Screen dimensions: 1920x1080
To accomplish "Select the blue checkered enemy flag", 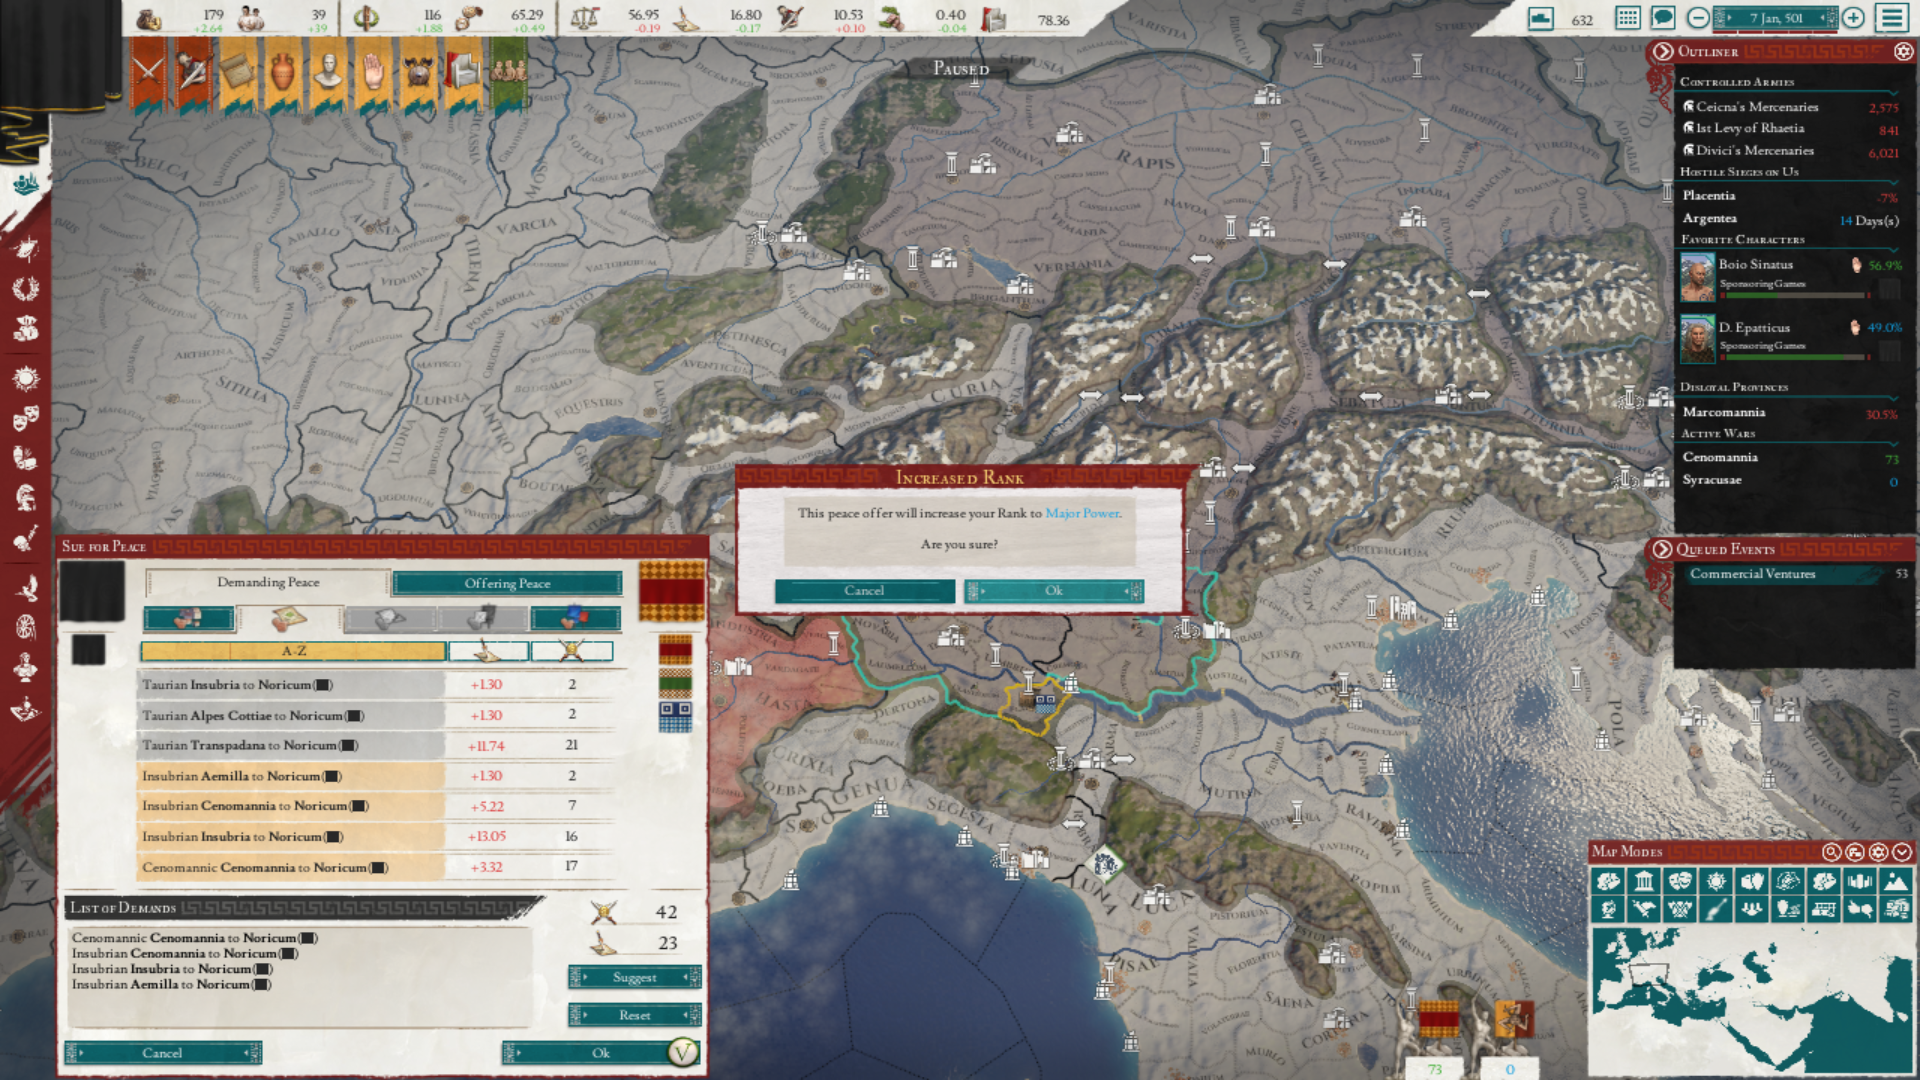I will (675, 716).
